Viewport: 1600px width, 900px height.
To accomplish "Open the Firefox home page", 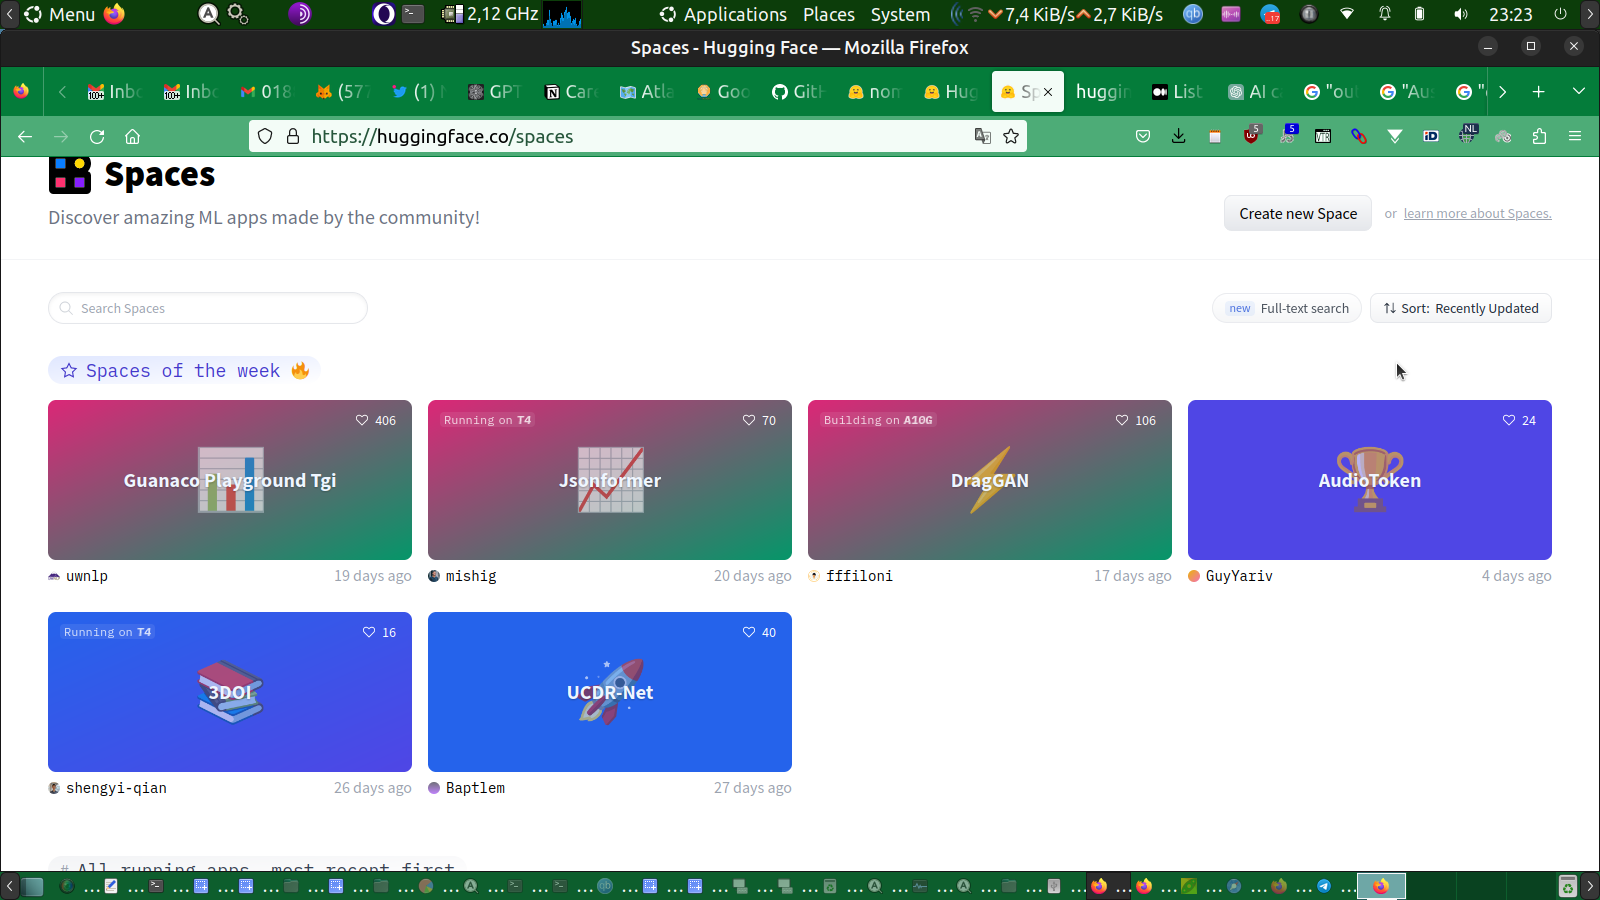I will (x=132, y=136).
